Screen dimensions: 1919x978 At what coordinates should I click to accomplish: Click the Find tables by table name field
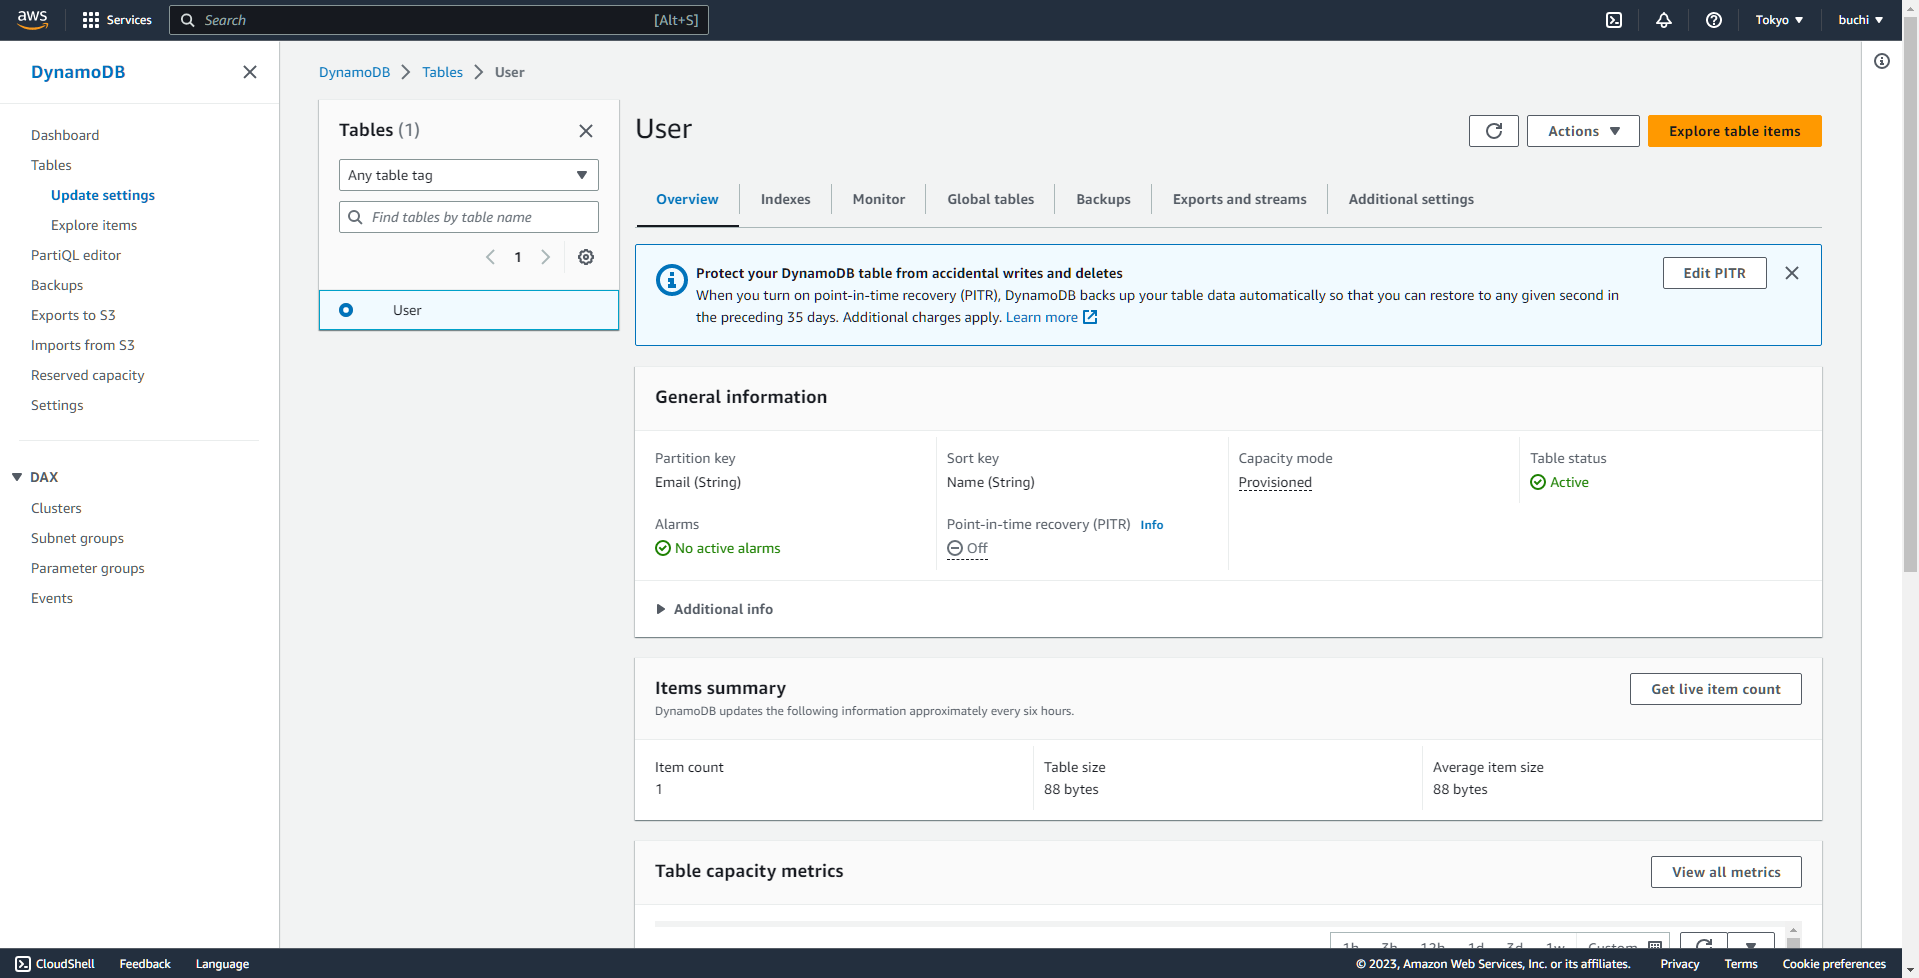pyautogui.click(x=468, y=217)
